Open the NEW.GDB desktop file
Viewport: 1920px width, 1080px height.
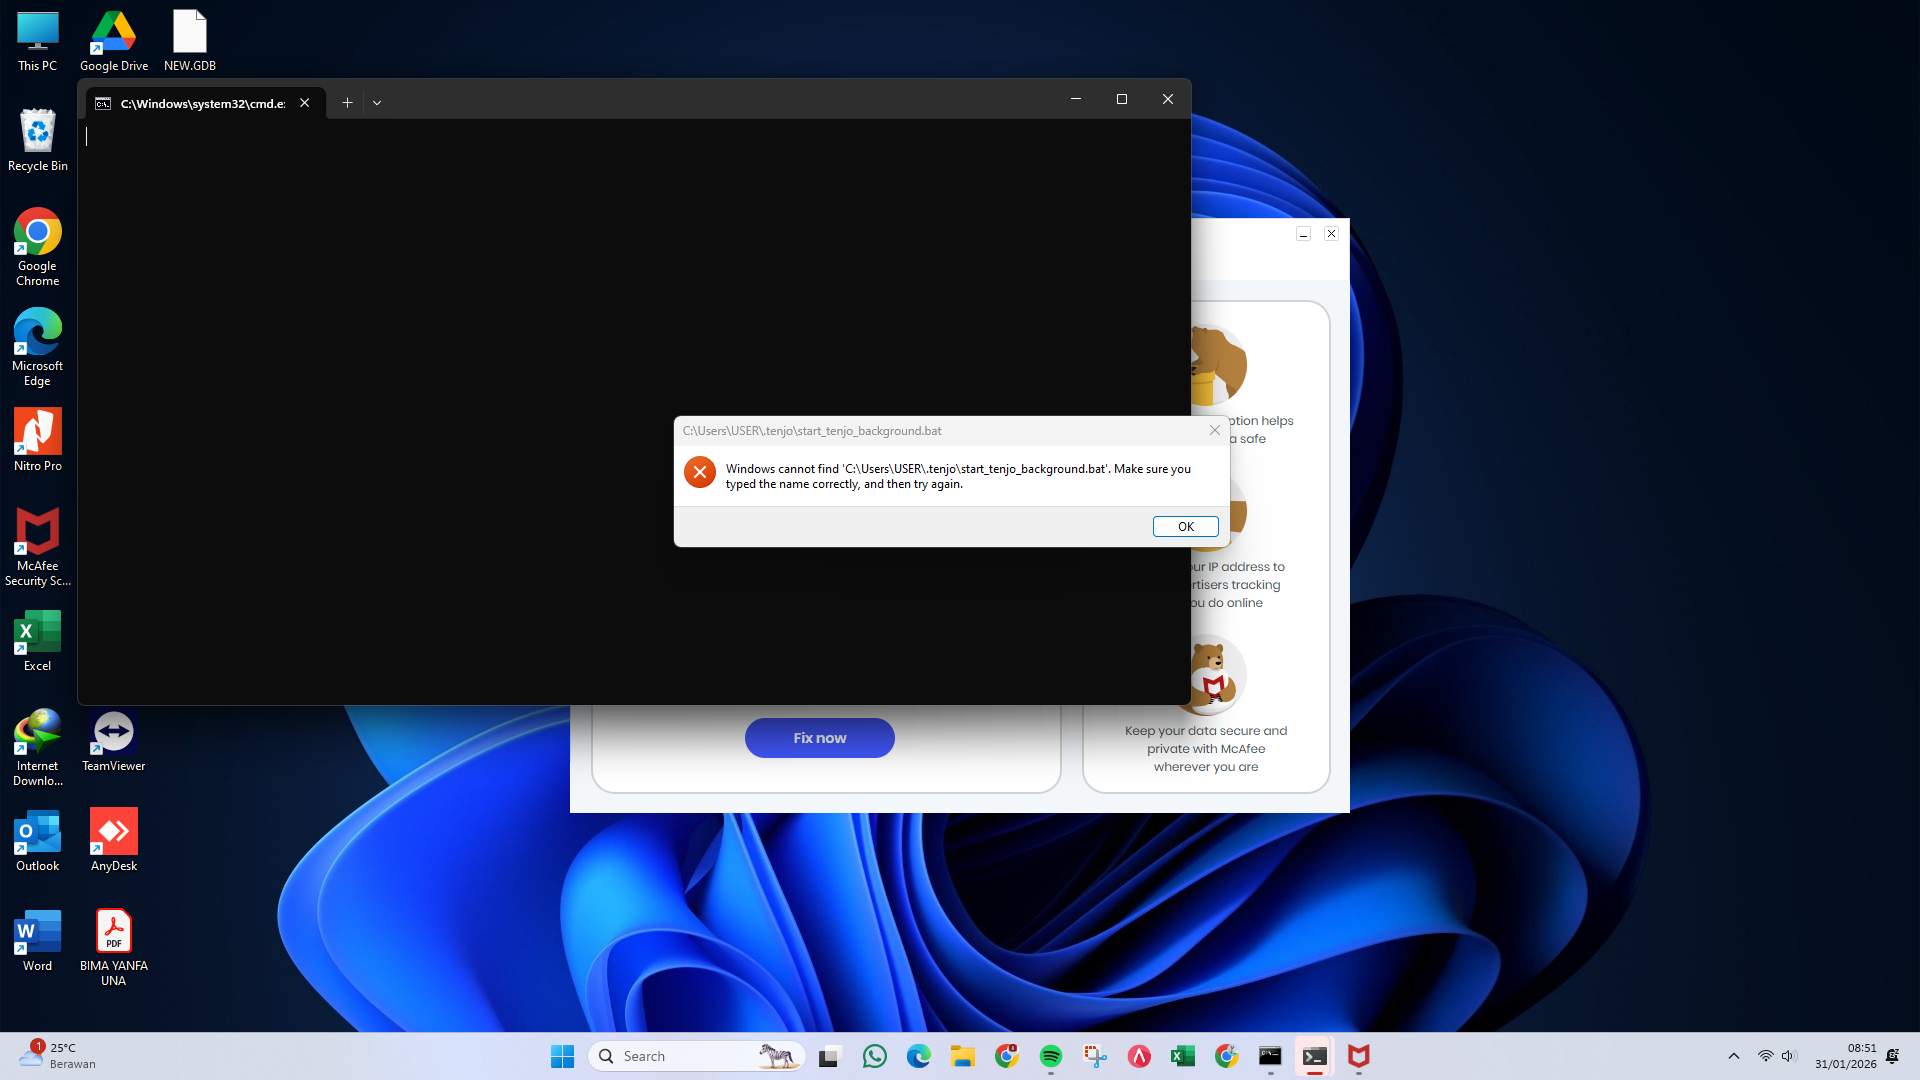tap(189, 30)
